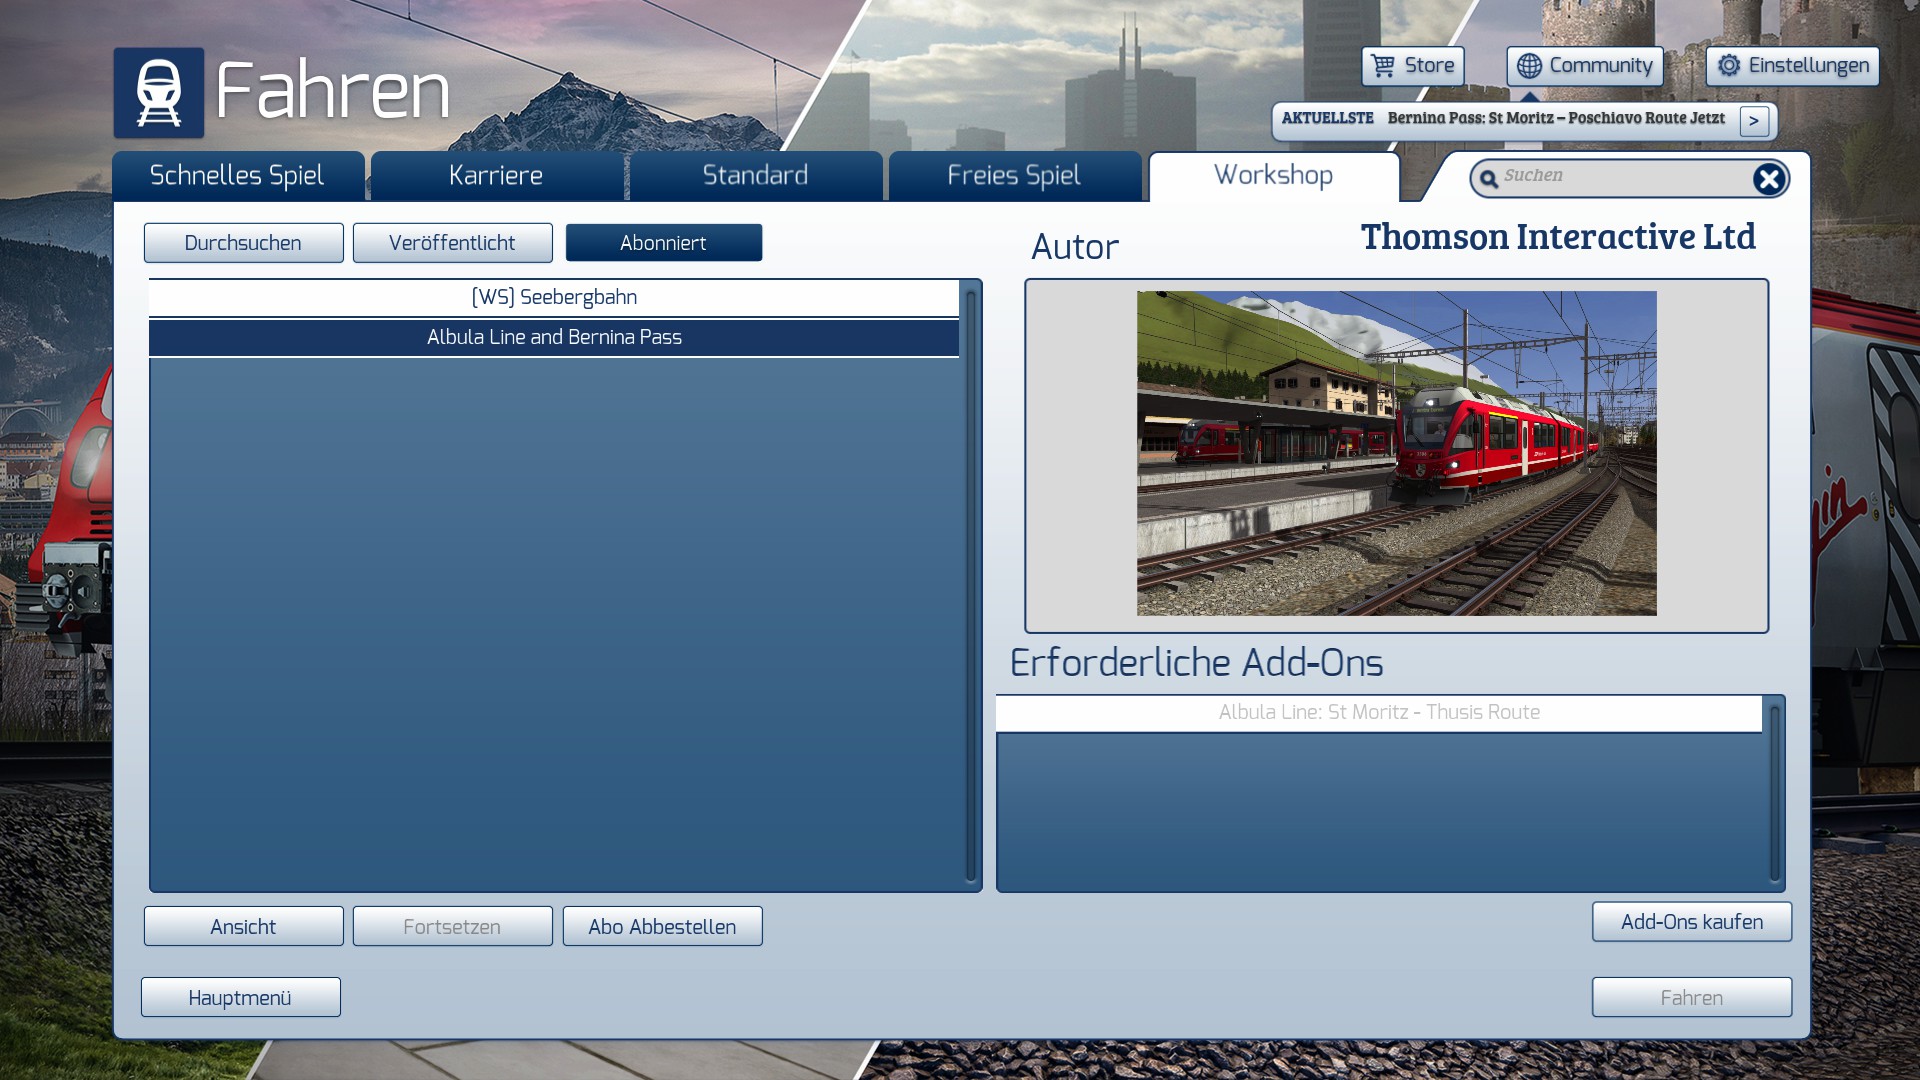Switch to the Karriere tab
The image size is (1920, 1080).
click(x=496, y=176)
